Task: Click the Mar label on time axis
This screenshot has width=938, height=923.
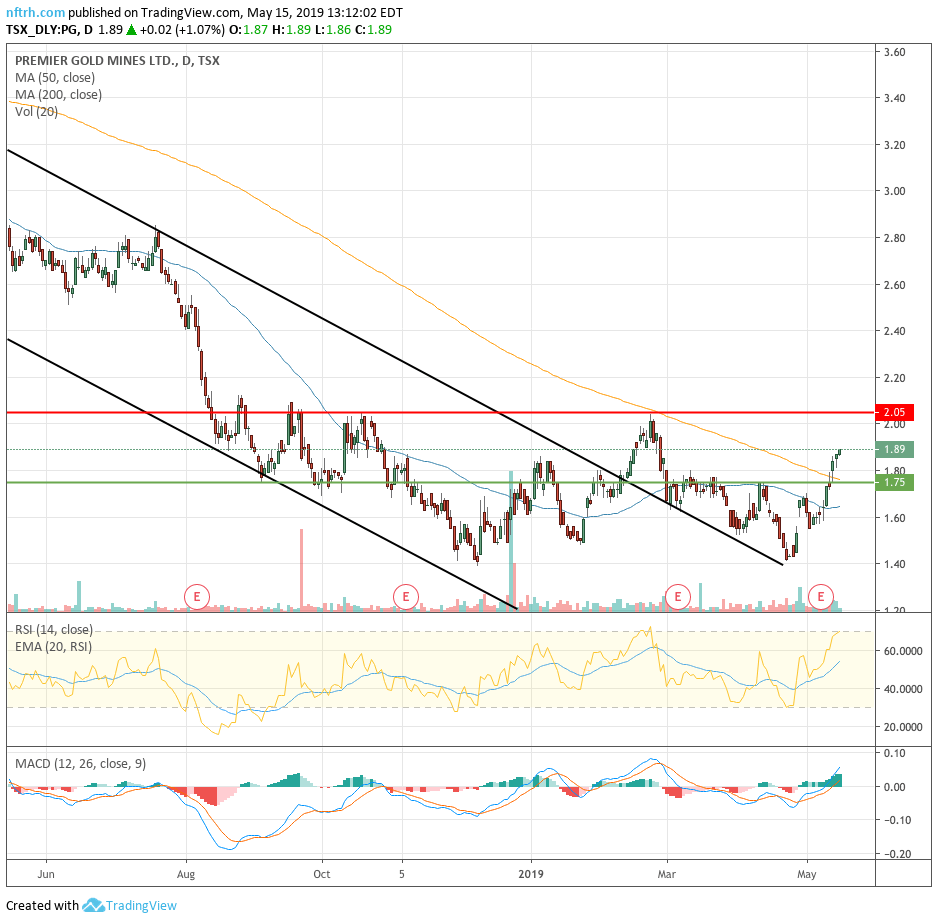Action: (666, 874)
